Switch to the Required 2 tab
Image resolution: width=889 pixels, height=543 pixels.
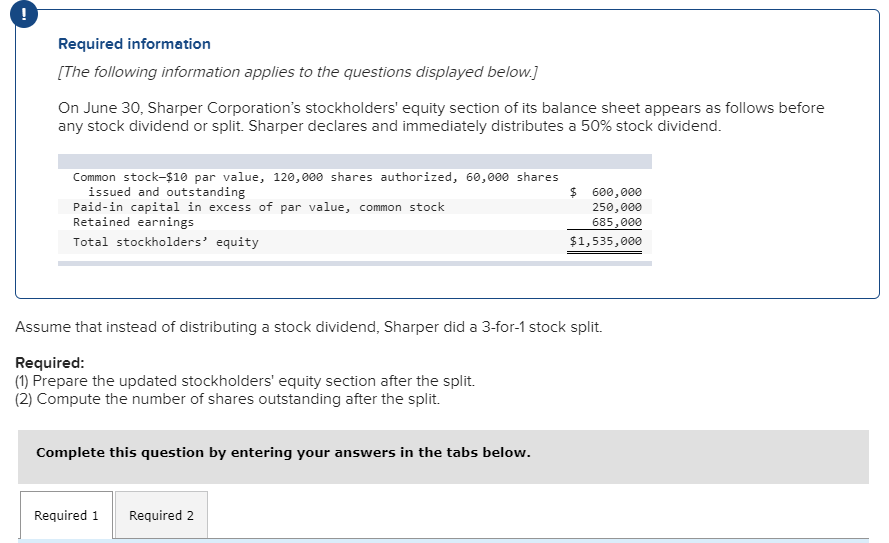pos(162,515)
